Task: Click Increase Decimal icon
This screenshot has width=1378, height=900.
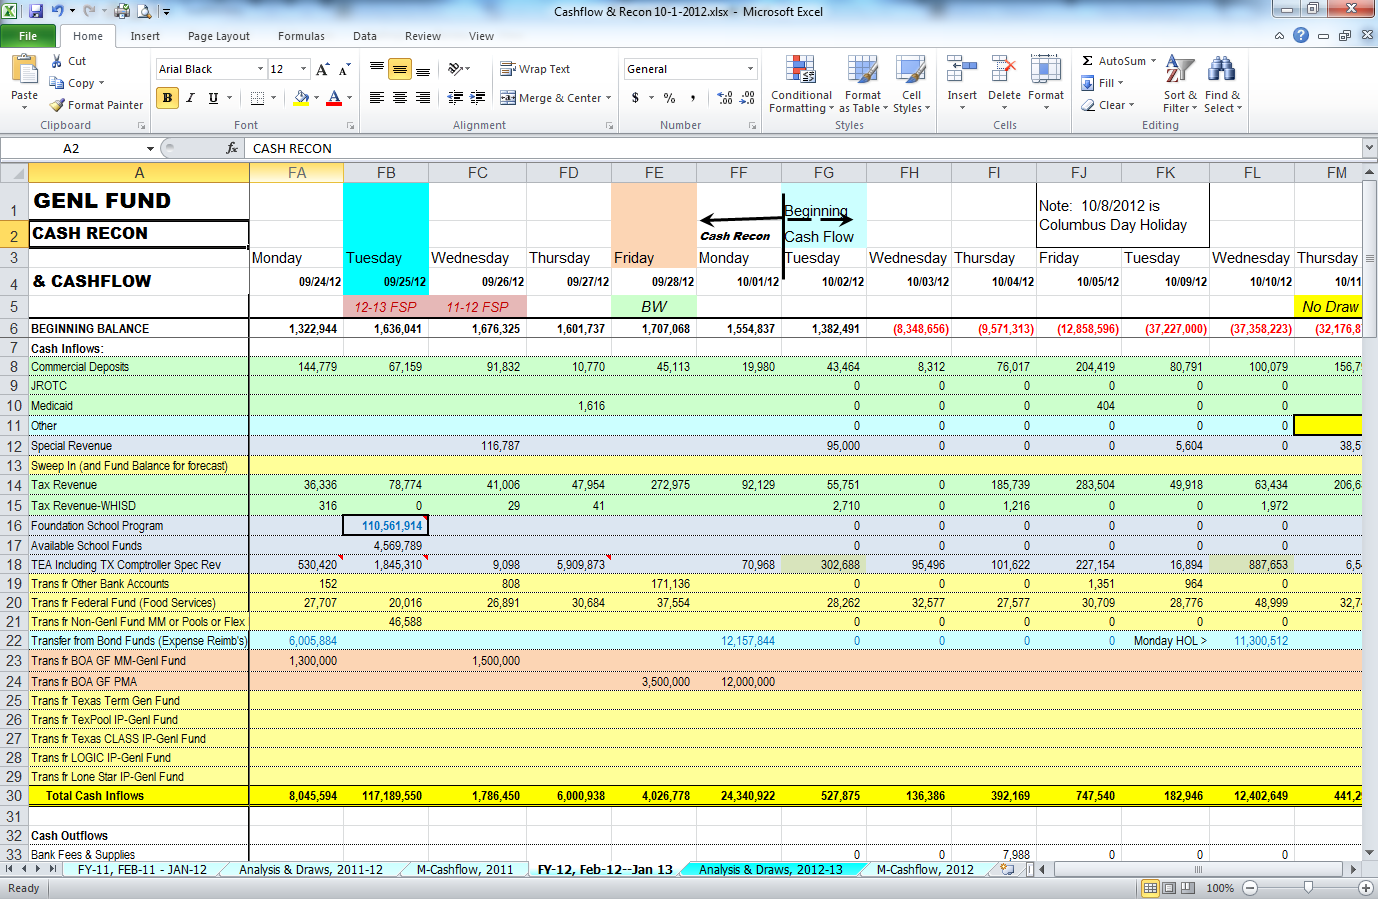Action: tap(725, 98)
